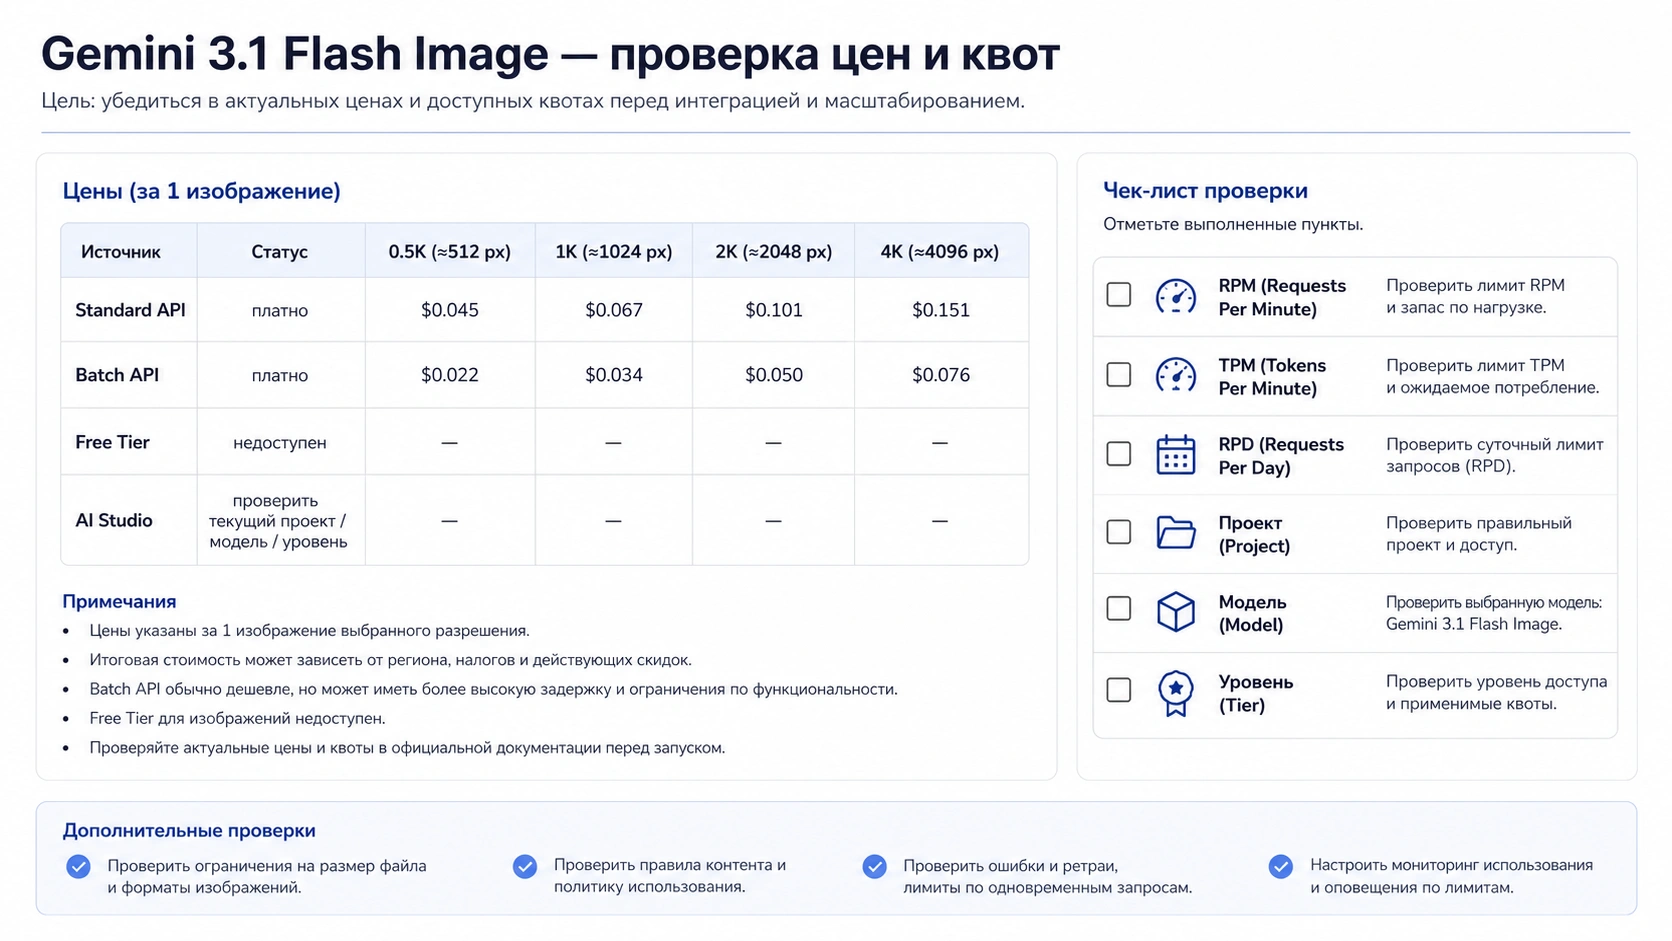This screenshot has width=1672, height=941.
Task: Click checkmark icon beside file size check
Action: 78,866
